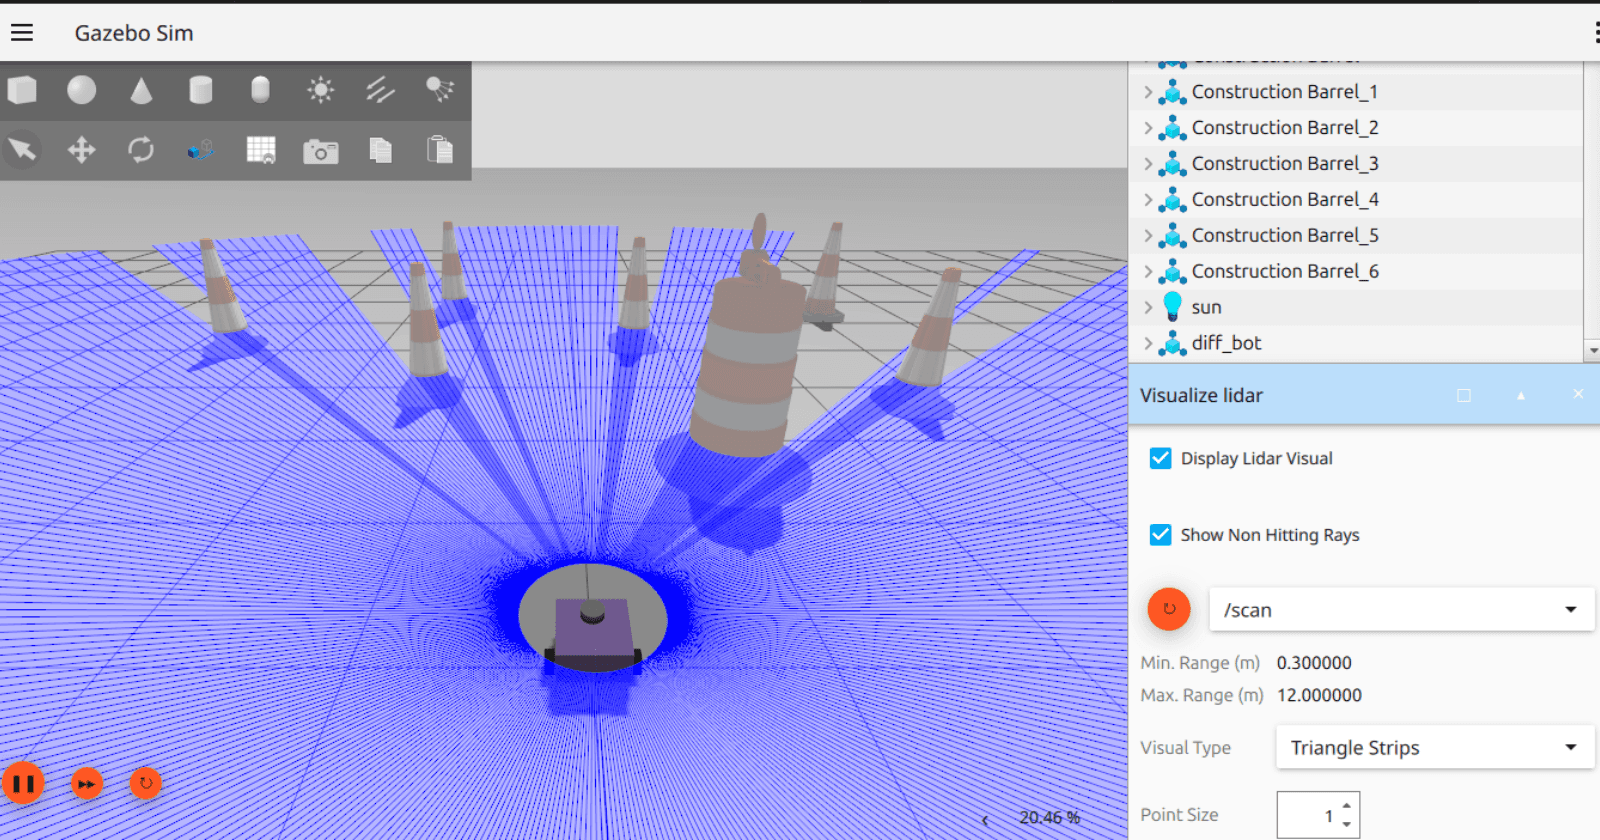The height and width of the screenshot is (840, 1600).
Task: Open the Visual Type dropdown
Action: [1435, 748]
